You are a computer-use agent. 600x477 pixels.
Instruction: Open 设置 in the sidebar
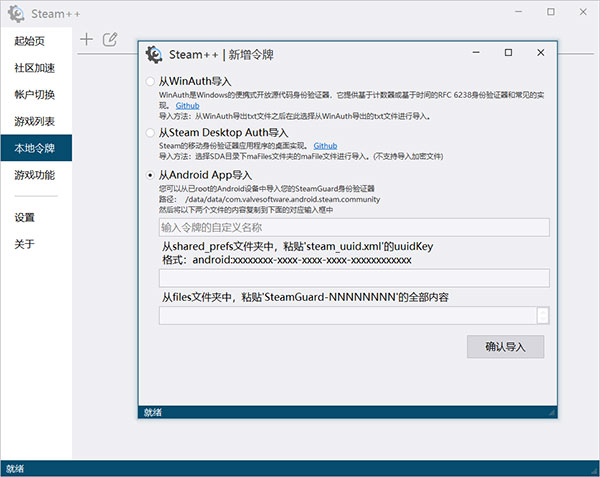[36, 217]
